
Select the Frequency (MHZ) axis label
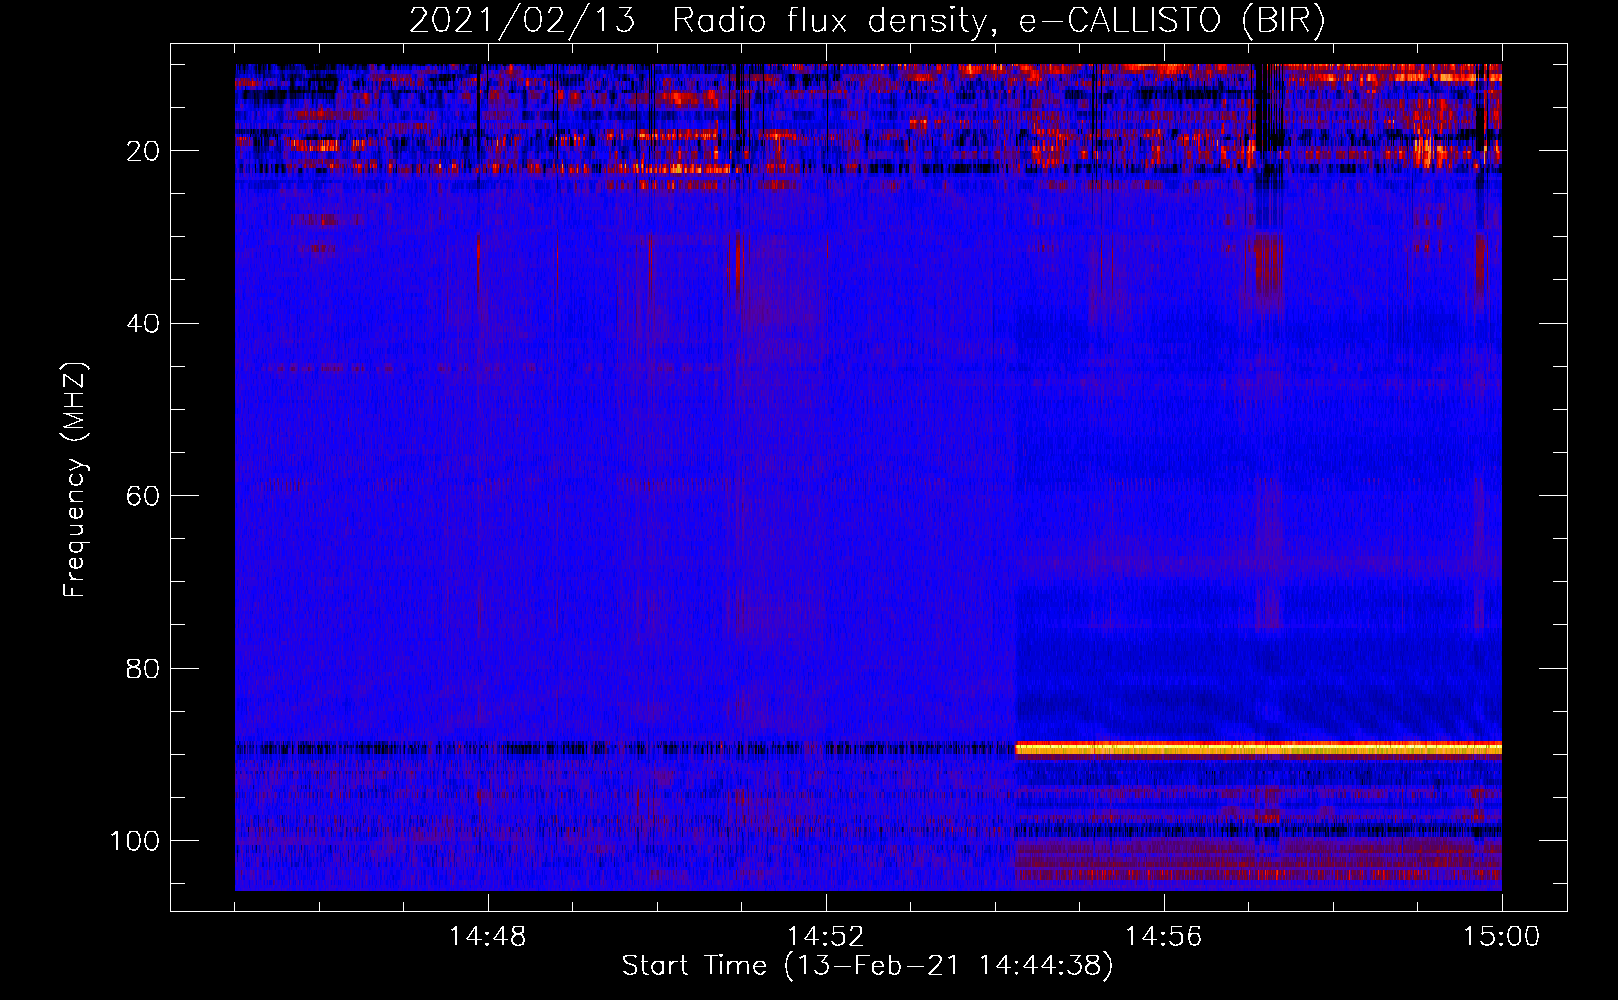75,479
